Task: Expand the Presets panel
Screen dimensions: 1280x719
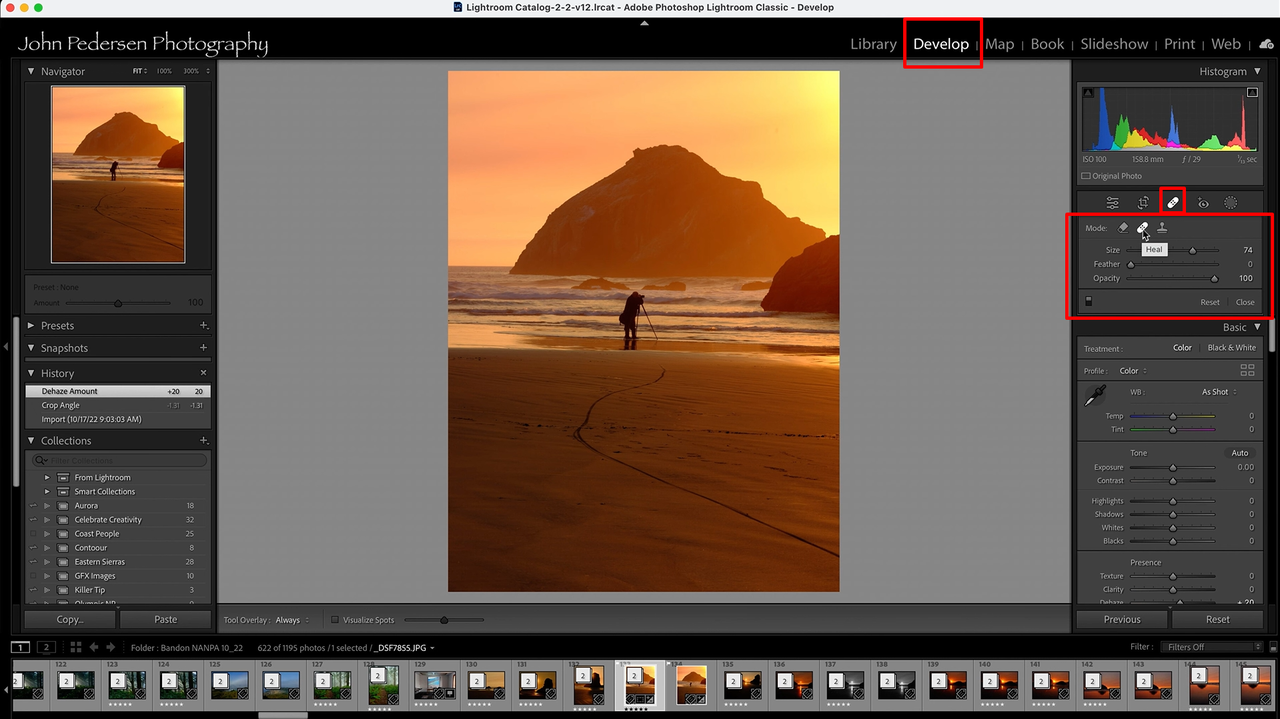Action: point(32,325)
